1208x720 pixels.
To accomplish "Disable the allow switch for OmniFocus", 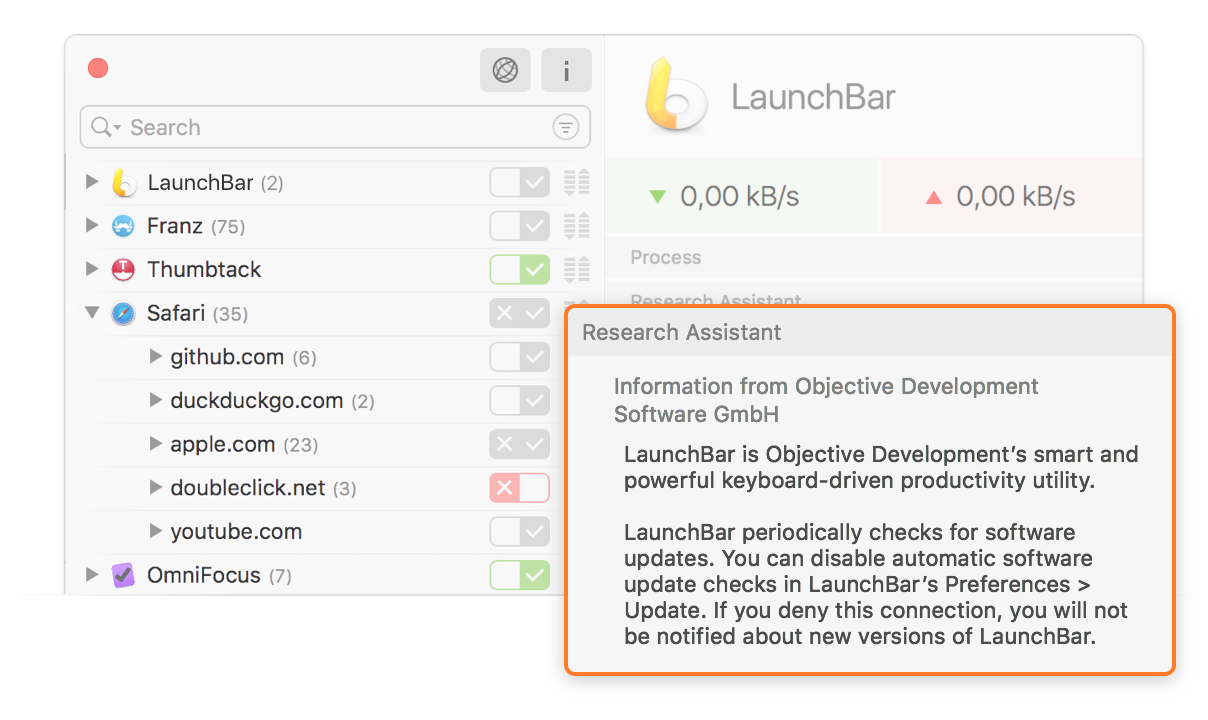I will tap(520, 576).
